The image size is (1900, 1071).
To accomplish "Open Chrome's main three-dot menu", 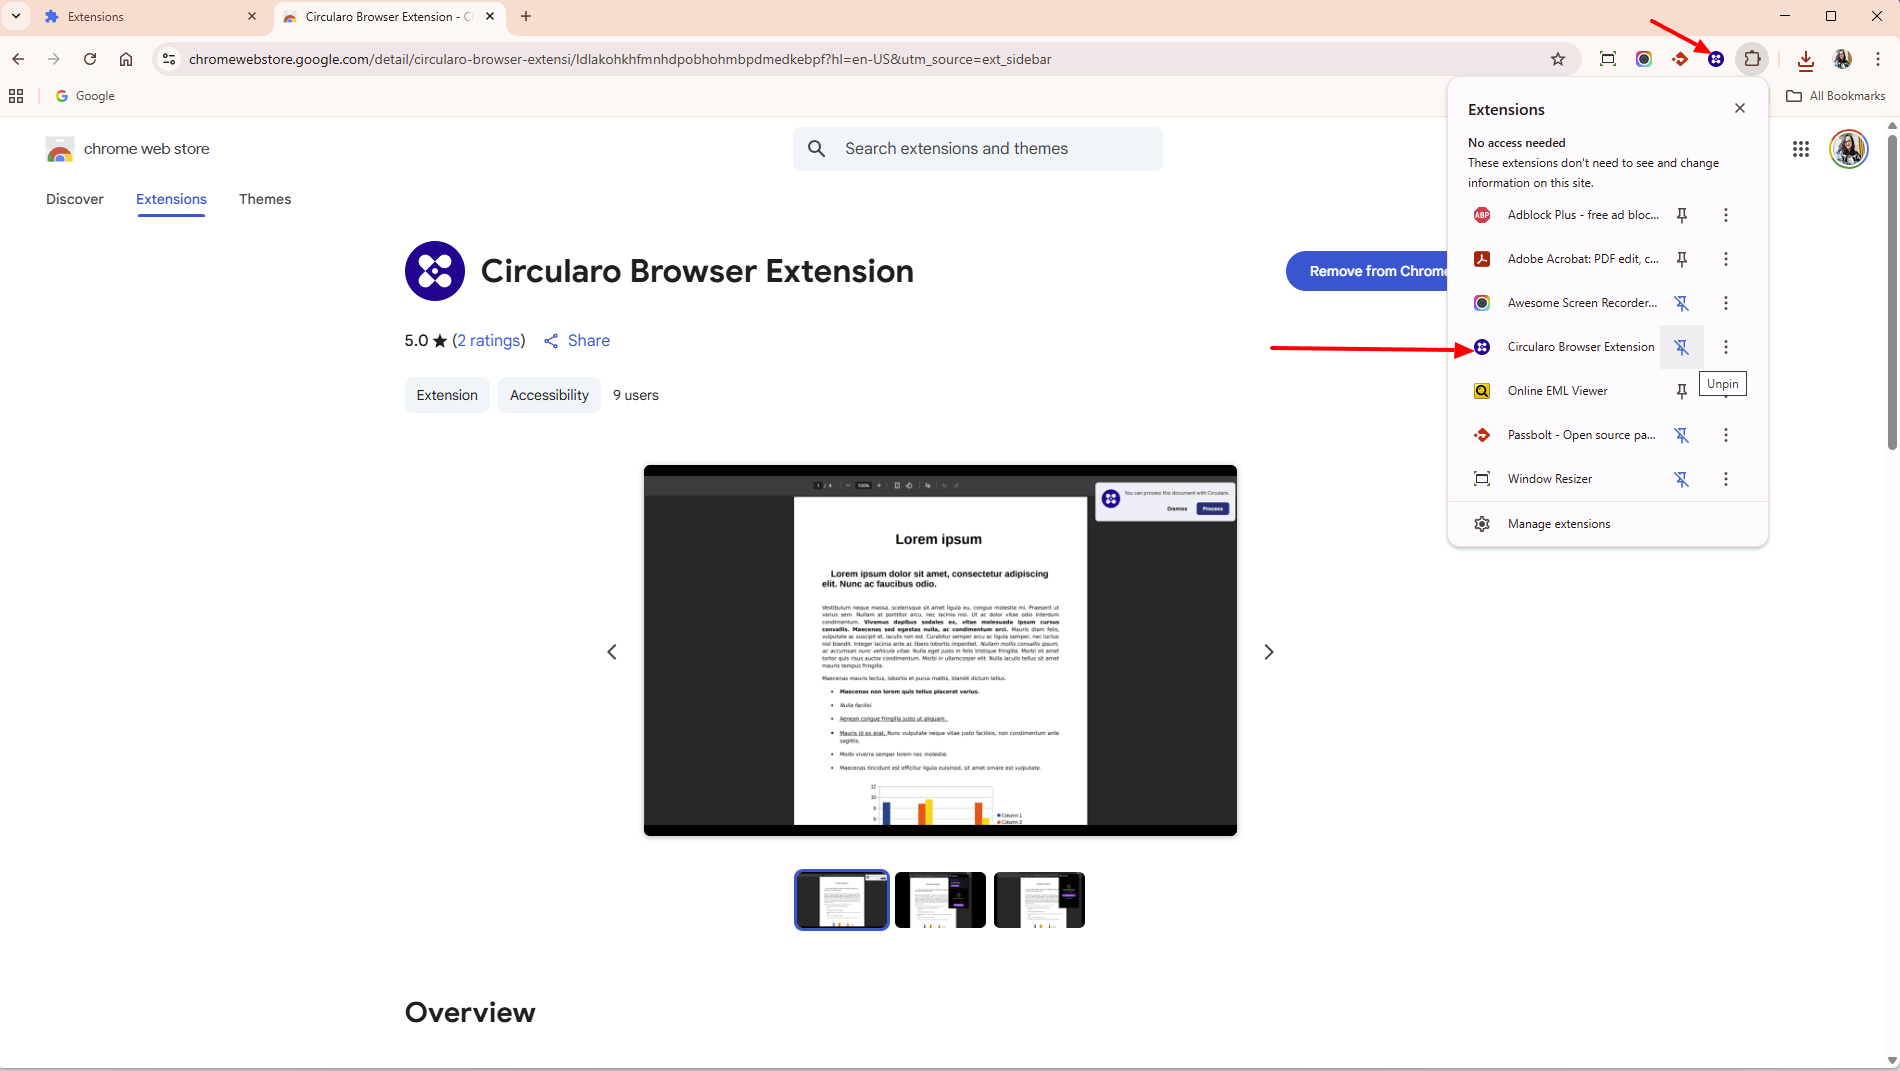I will pyautogui.click(x=1880, y=59).
